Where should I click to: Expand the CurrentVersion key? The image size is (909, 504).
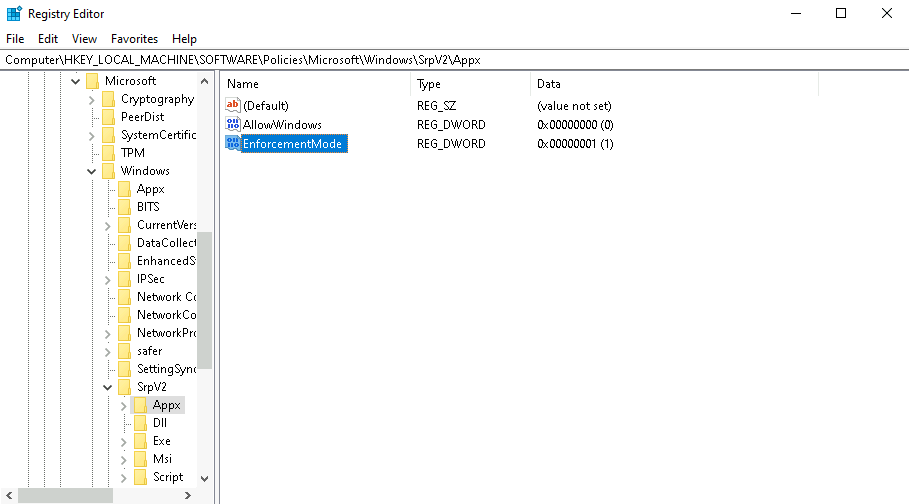[108, 226]
